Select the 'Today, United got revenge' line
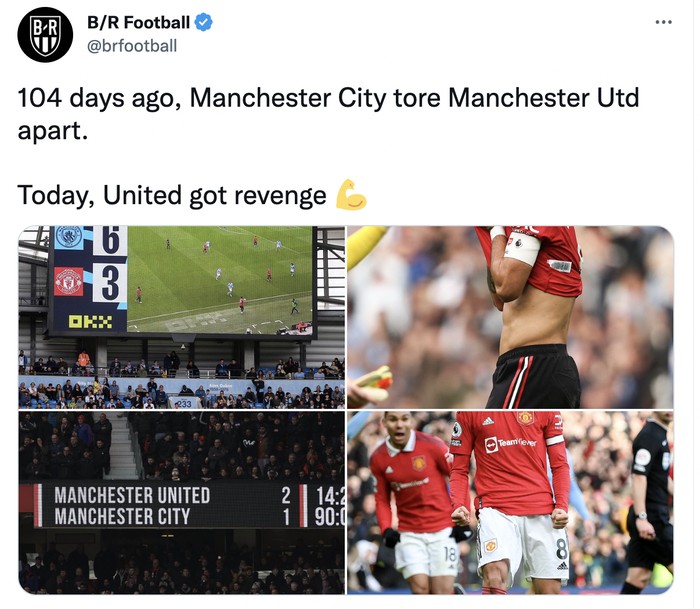This screenshot has width=700, height=609. [172, 196]
